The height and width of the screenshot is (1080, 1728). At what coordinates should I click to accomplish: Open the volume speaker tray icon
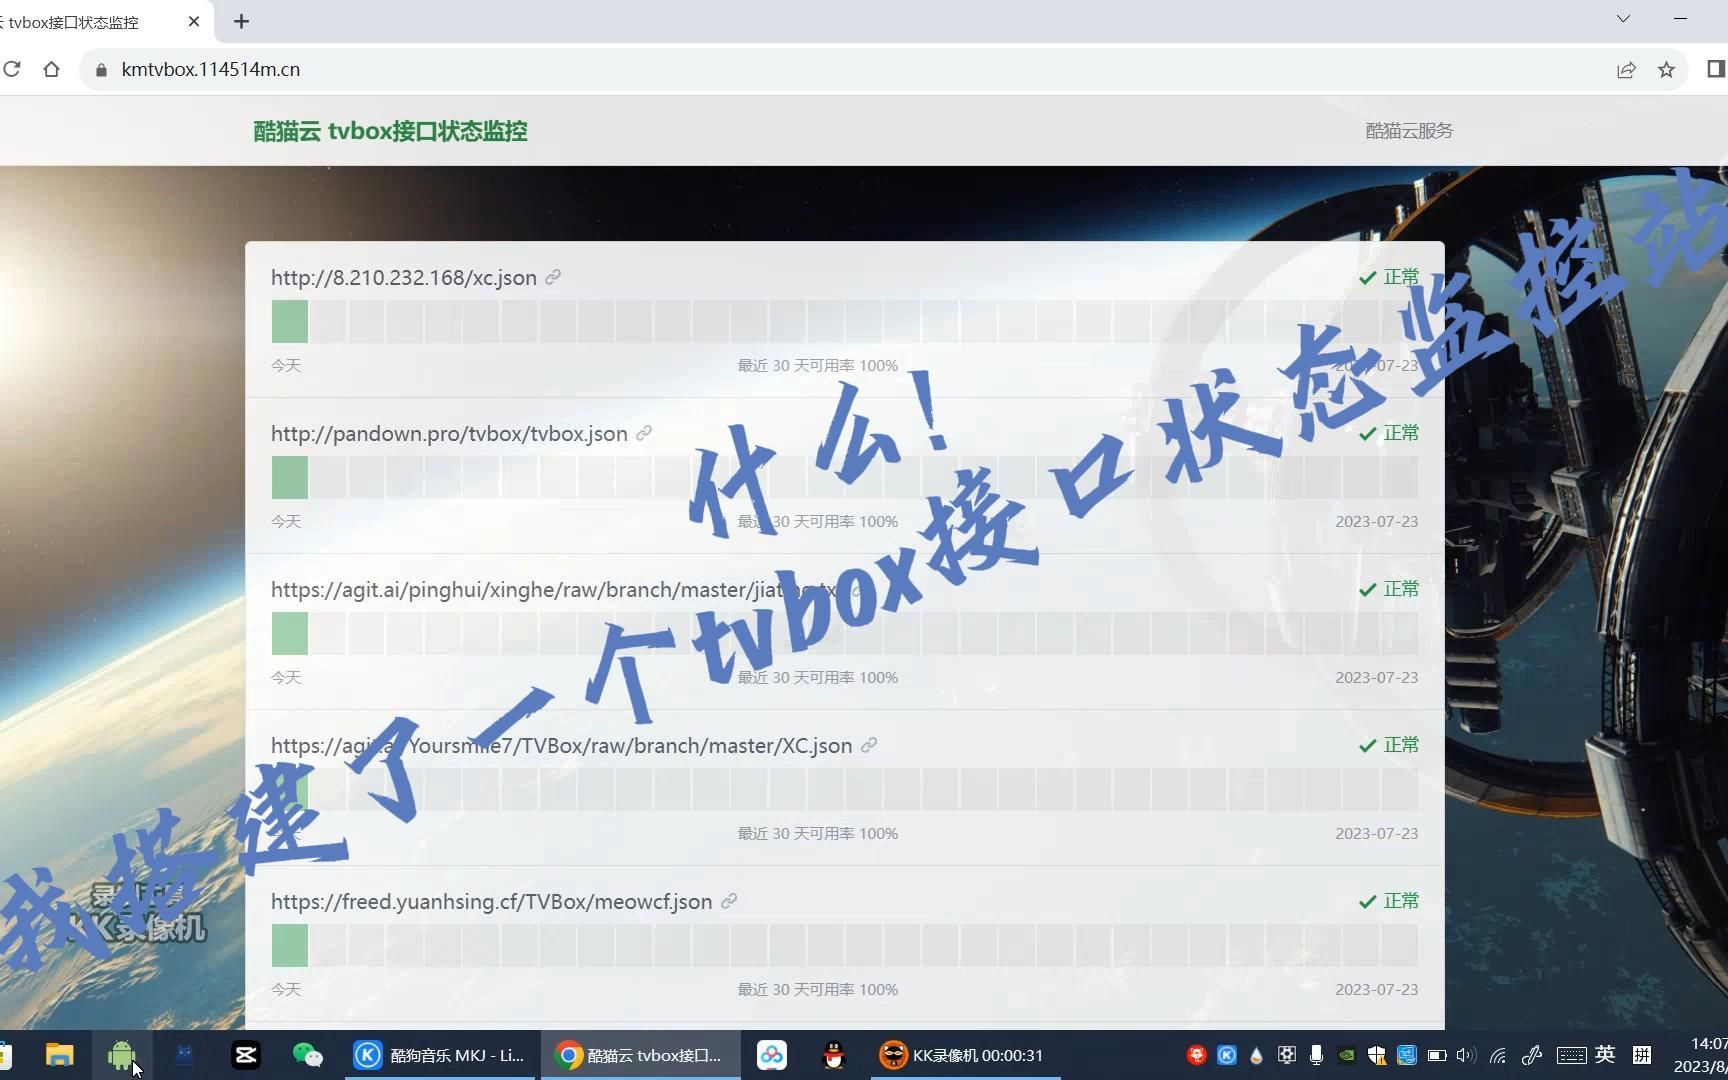1466,1055
